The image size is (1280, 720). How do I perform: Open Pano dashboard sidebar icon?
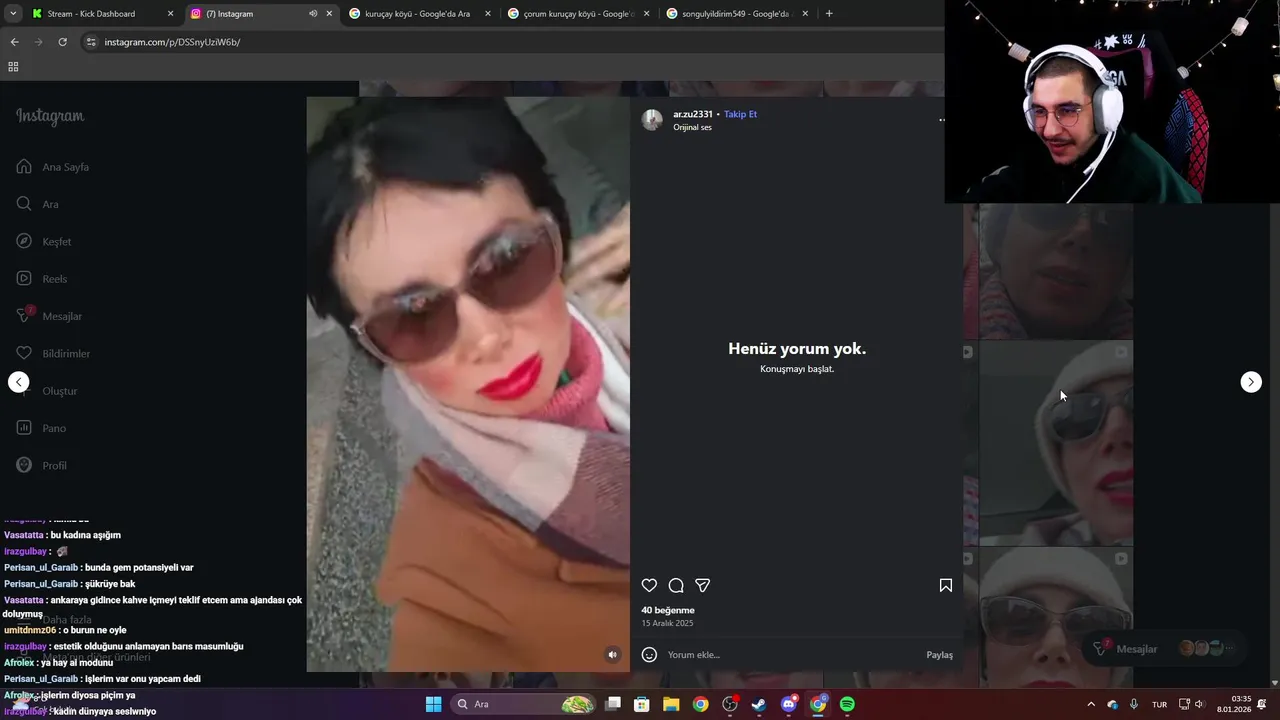coord(24,428)
